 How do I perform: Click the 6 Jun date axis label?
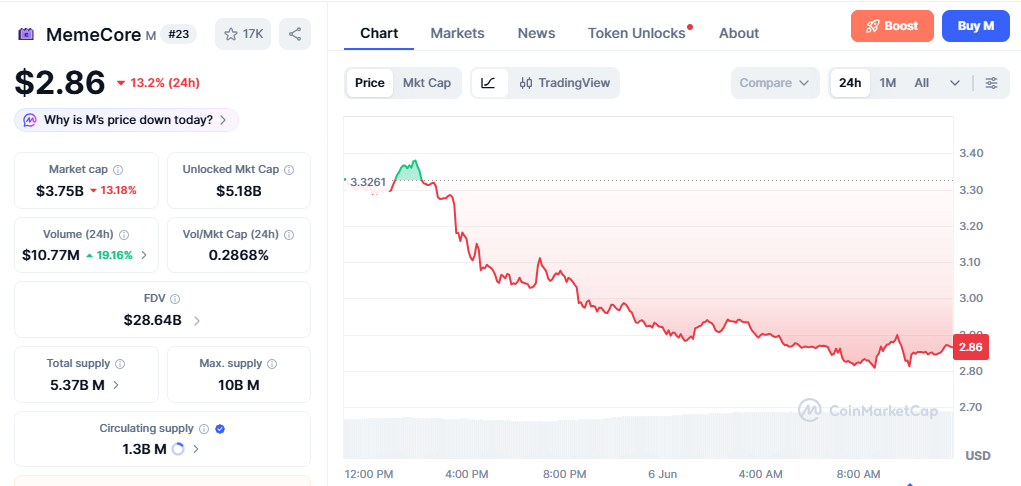click(x=663, y=474)
